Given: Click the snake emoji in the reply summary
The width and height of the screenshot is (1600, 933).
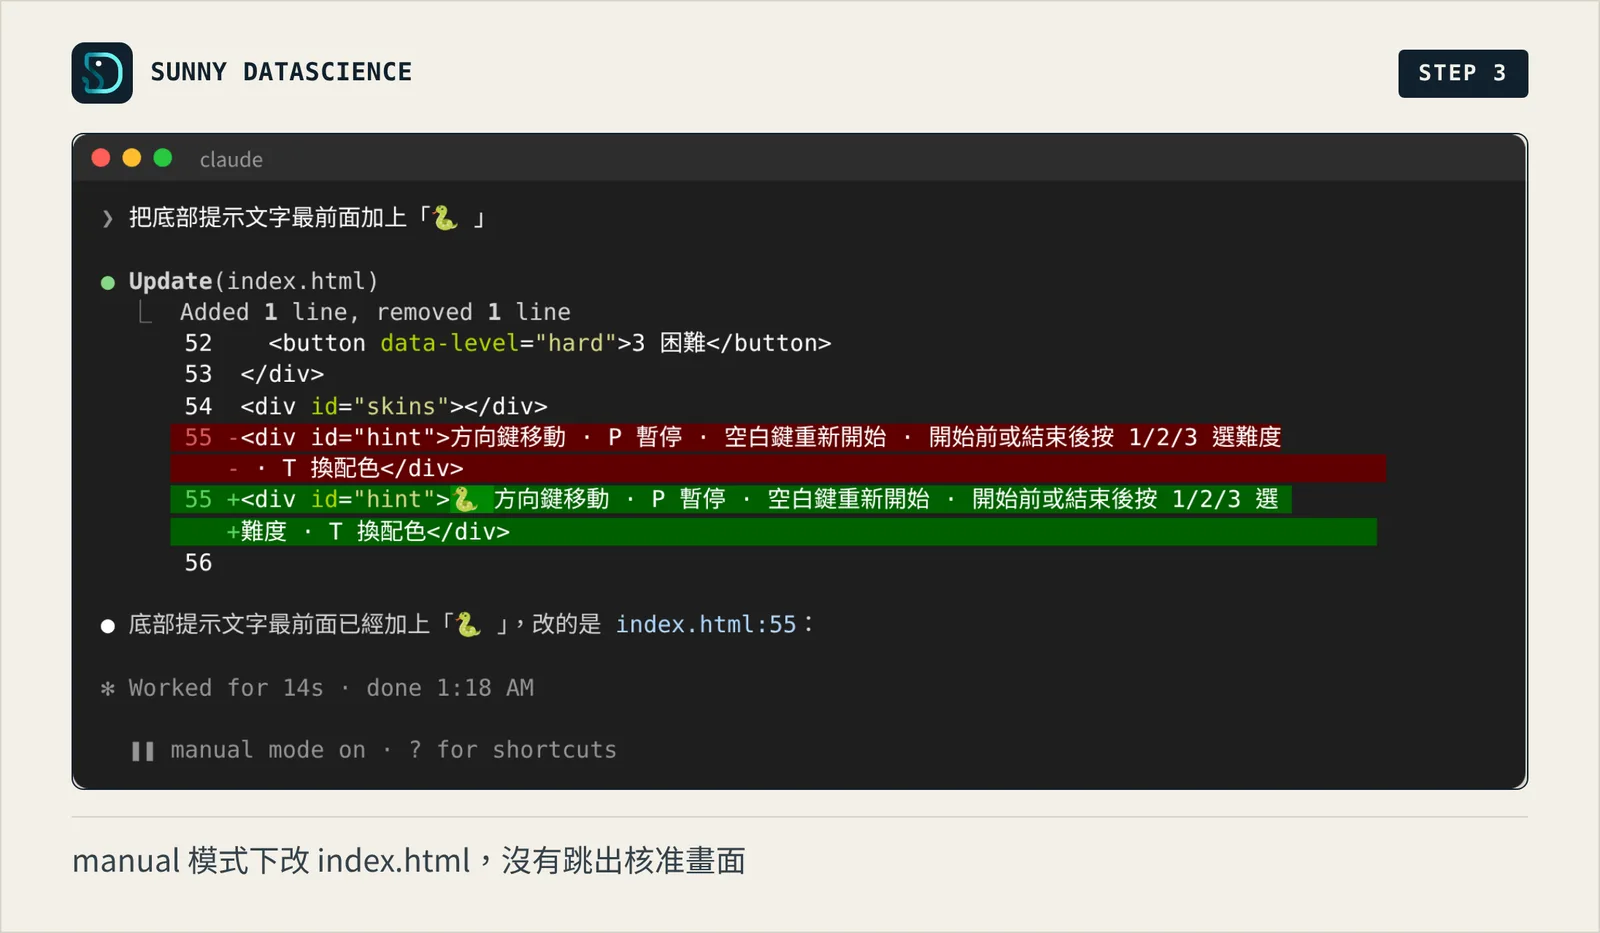Looking at the screenshot, I should [x=468, y=625].
